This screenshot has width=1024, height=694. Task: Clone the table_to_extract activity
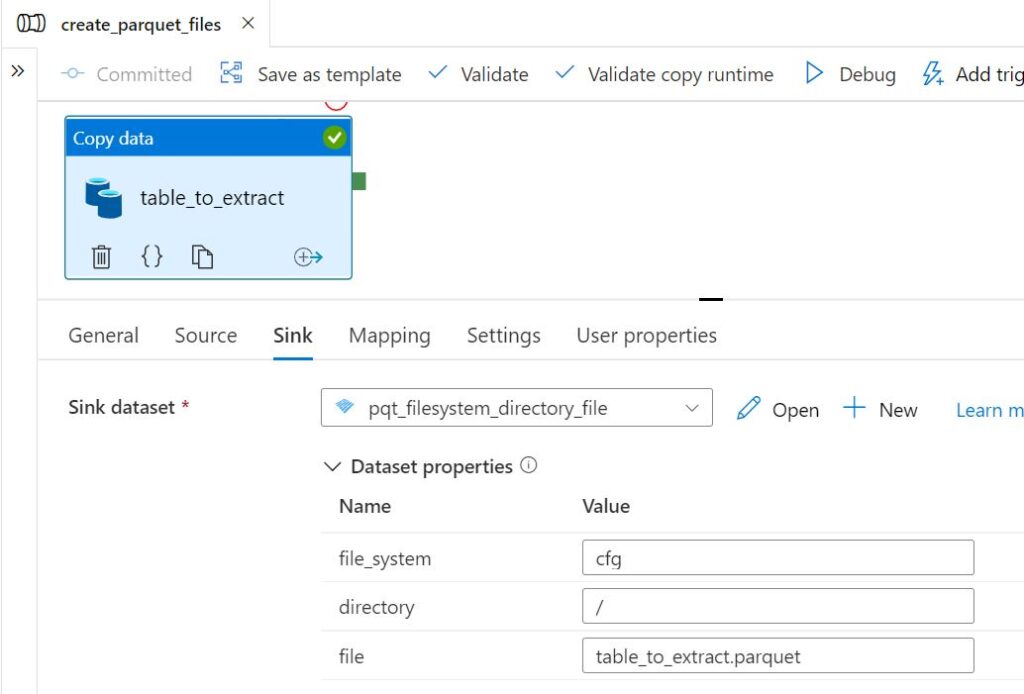(203, 257)
